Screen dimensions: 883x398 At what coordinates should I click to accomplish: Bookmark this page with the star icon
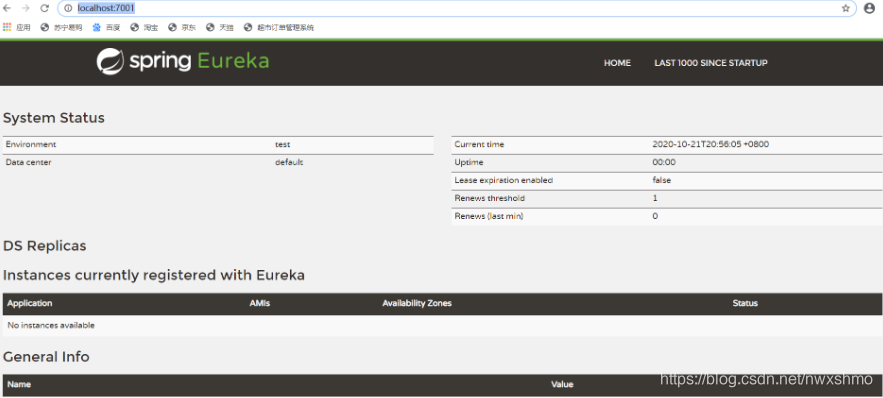click(x=845, y=8)
